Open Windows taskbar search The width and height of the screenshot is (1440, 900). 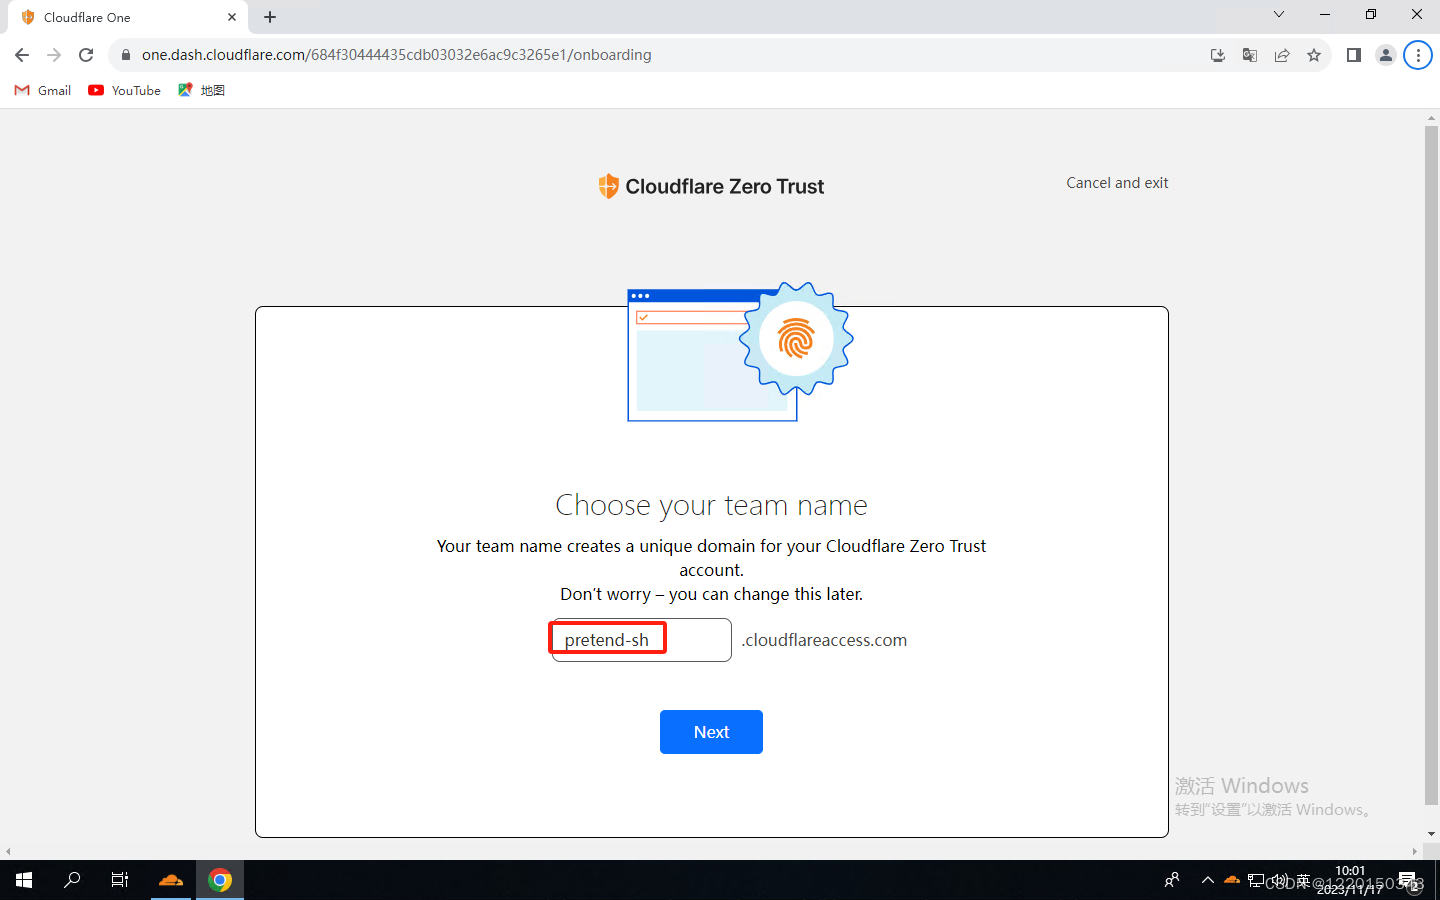coord(72,880)
